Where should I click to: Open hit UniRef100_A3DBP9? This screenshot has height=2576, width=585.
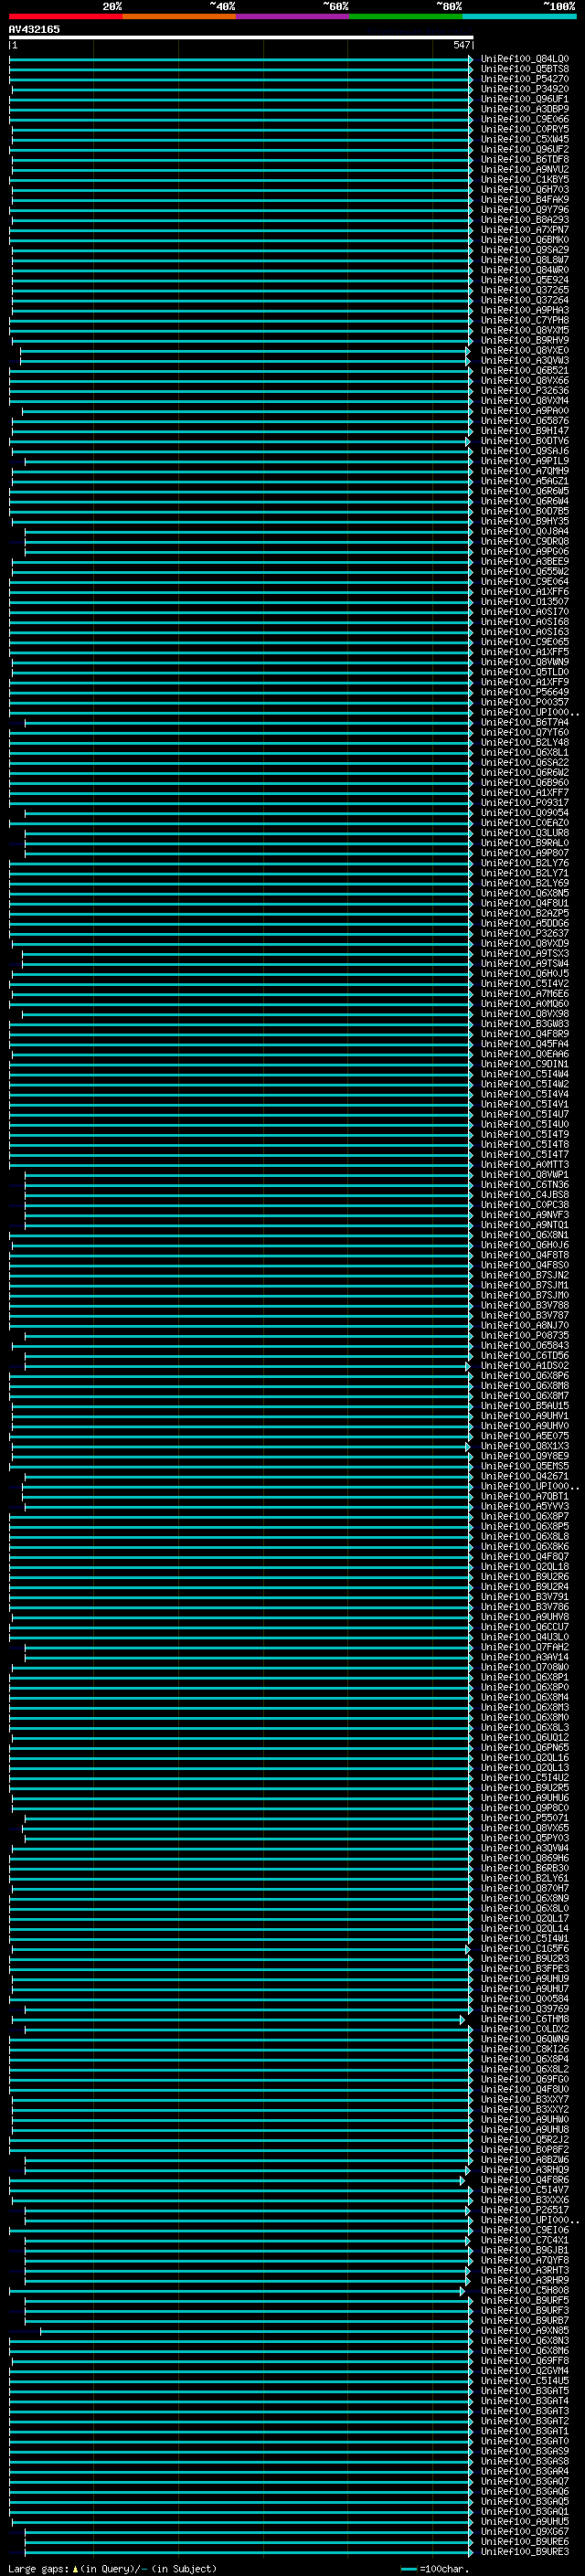(524, 109)
